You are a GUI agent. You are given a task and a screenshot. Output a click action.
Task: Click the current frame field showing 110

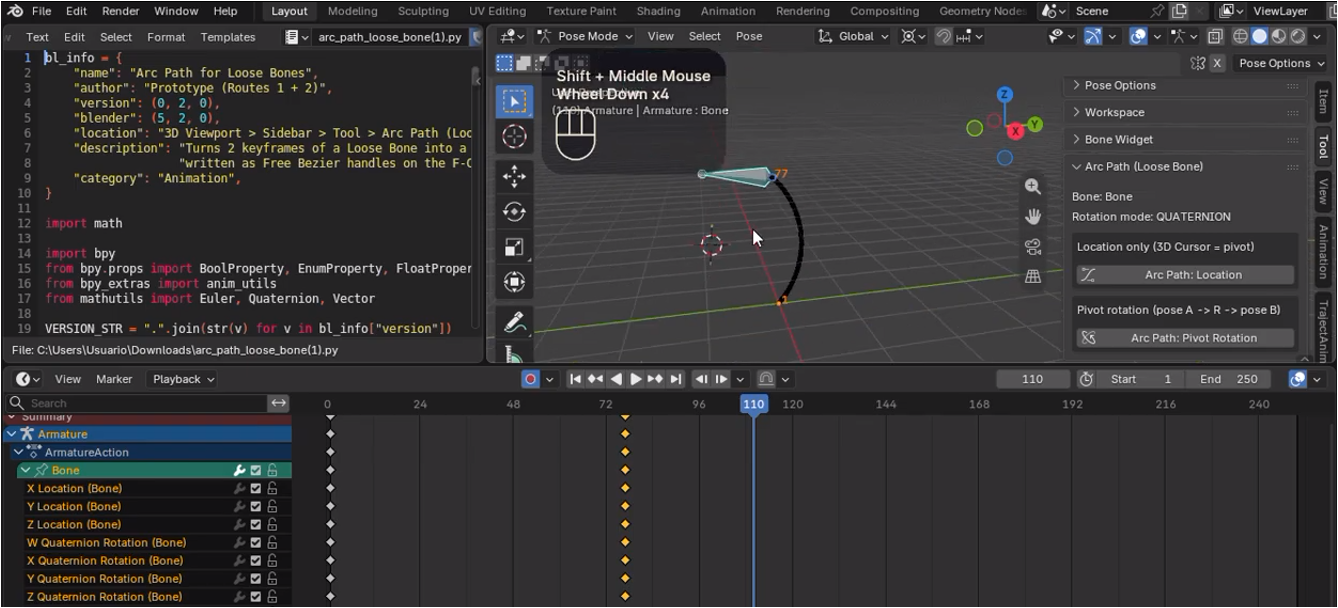pos(1033,379)
